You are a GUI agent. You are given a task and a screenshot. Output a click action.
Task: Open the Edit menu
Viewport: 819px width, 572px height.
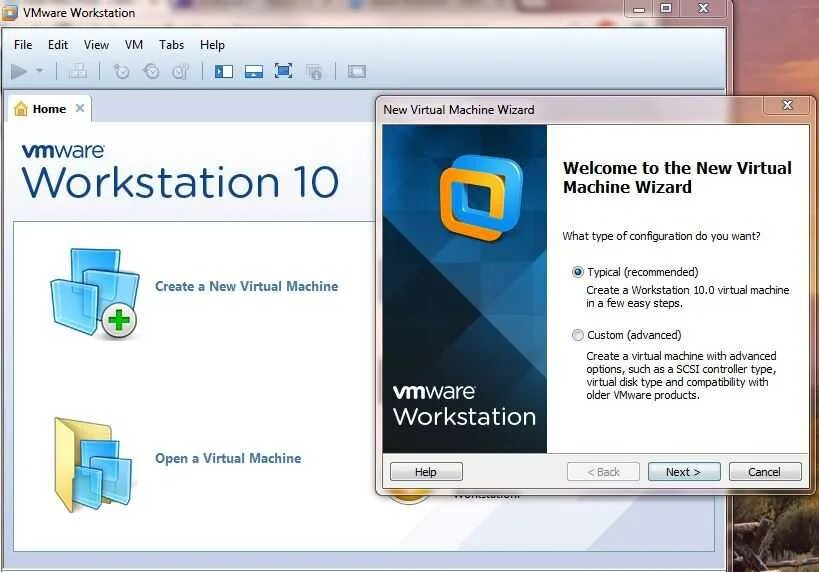[x=58, y=45]
